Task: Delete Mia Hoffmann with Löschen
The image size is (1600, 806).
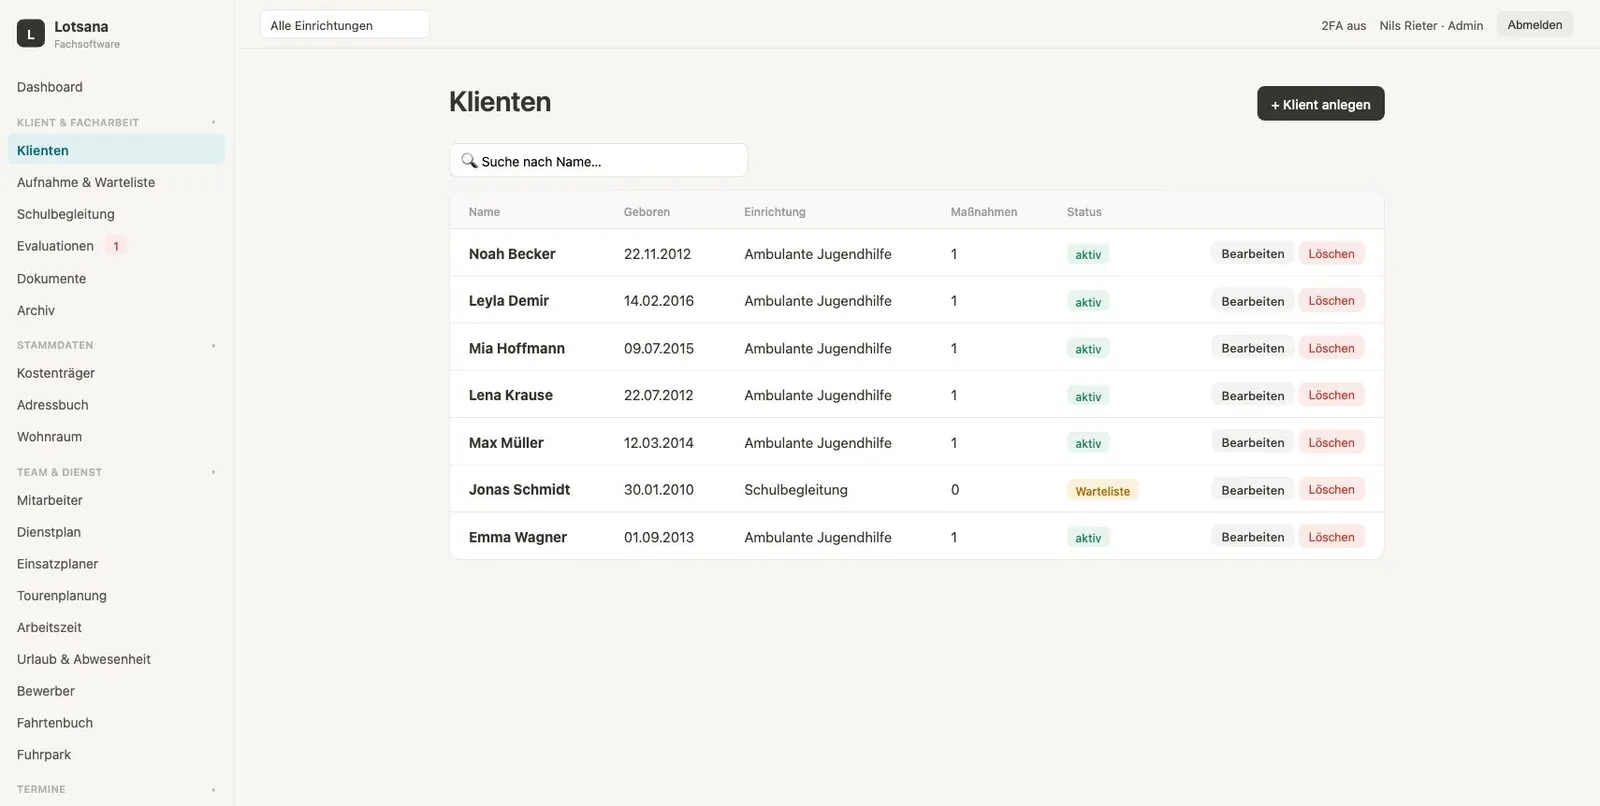Action: coord(1331,348)
